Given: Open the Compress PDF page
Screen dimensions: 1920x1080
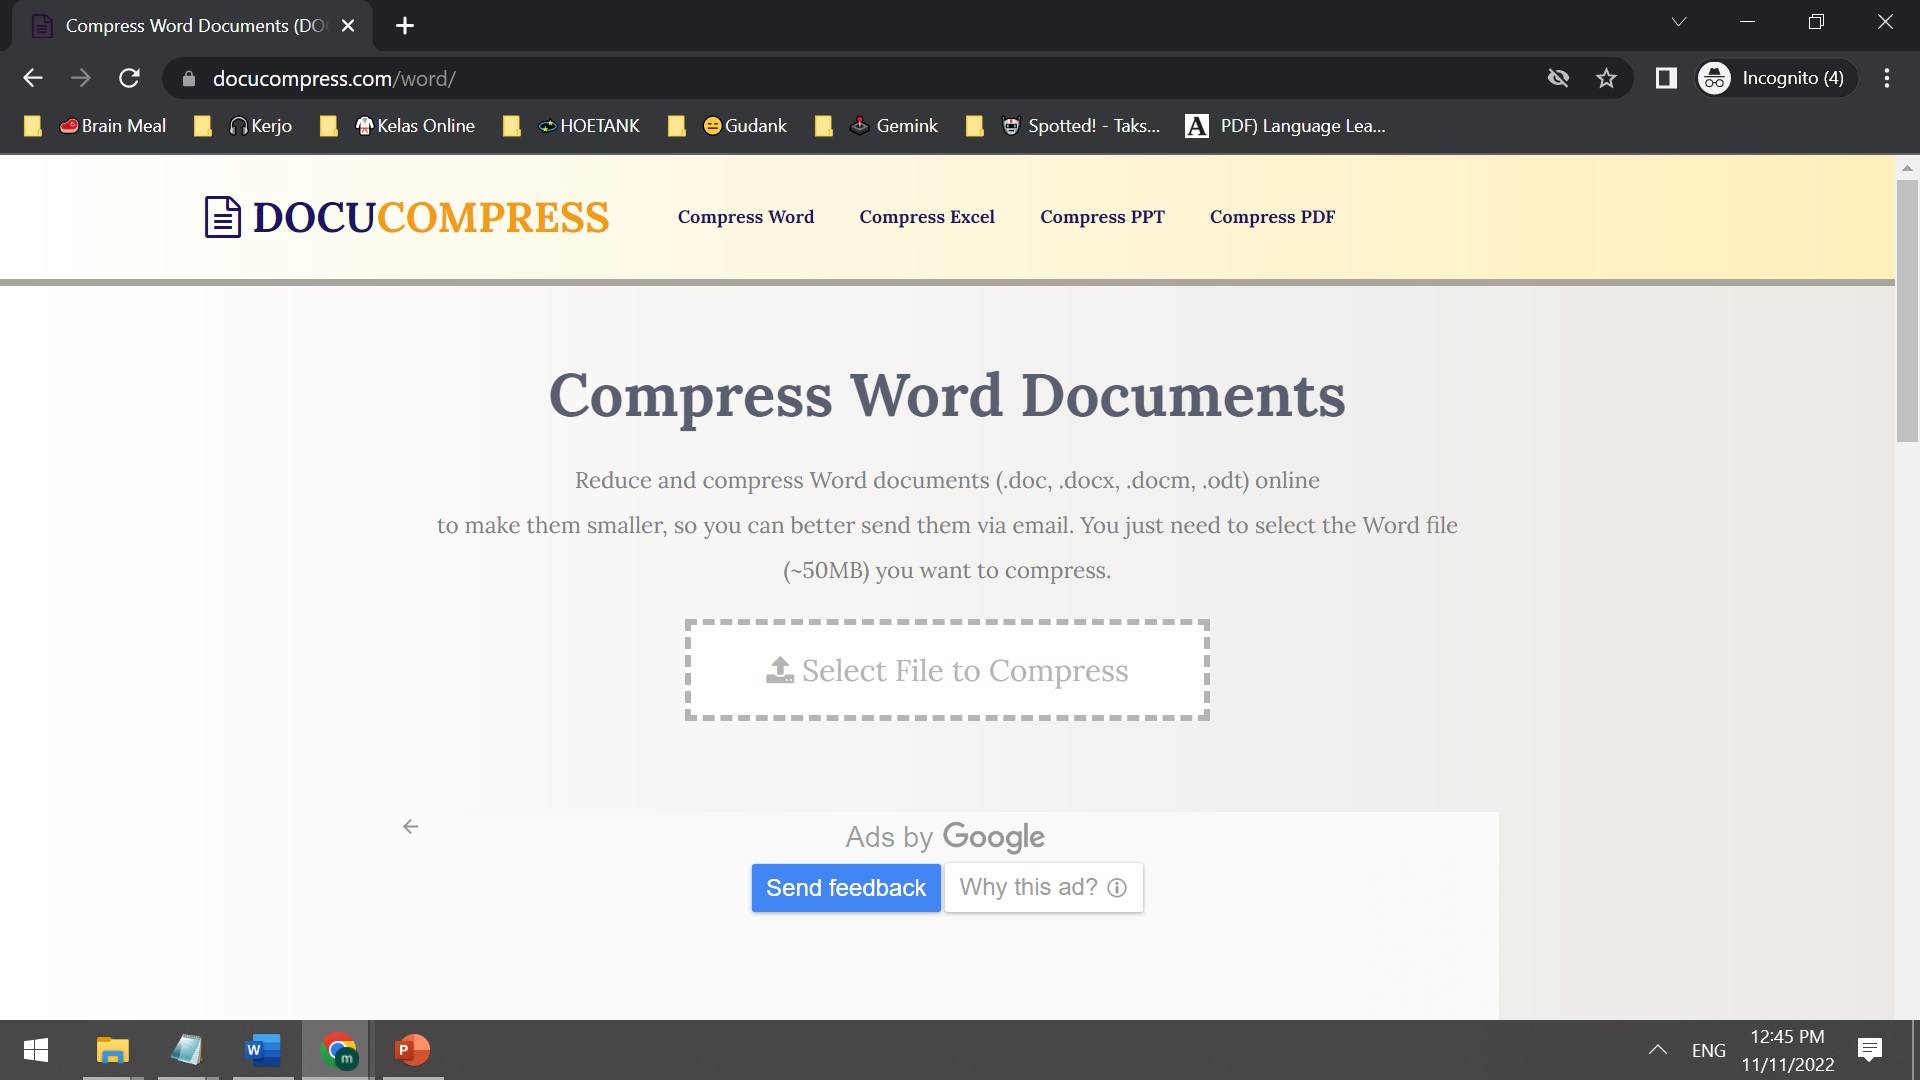Looking at the screenshot, I should coord(1272,216).
